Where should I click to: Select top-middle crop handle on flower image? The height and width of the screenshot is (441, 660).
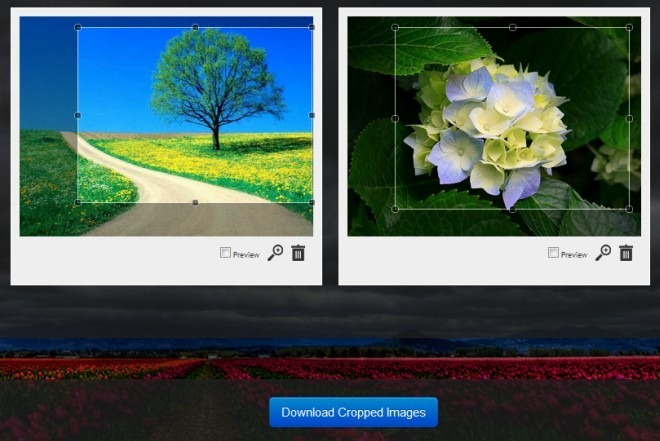512,27
